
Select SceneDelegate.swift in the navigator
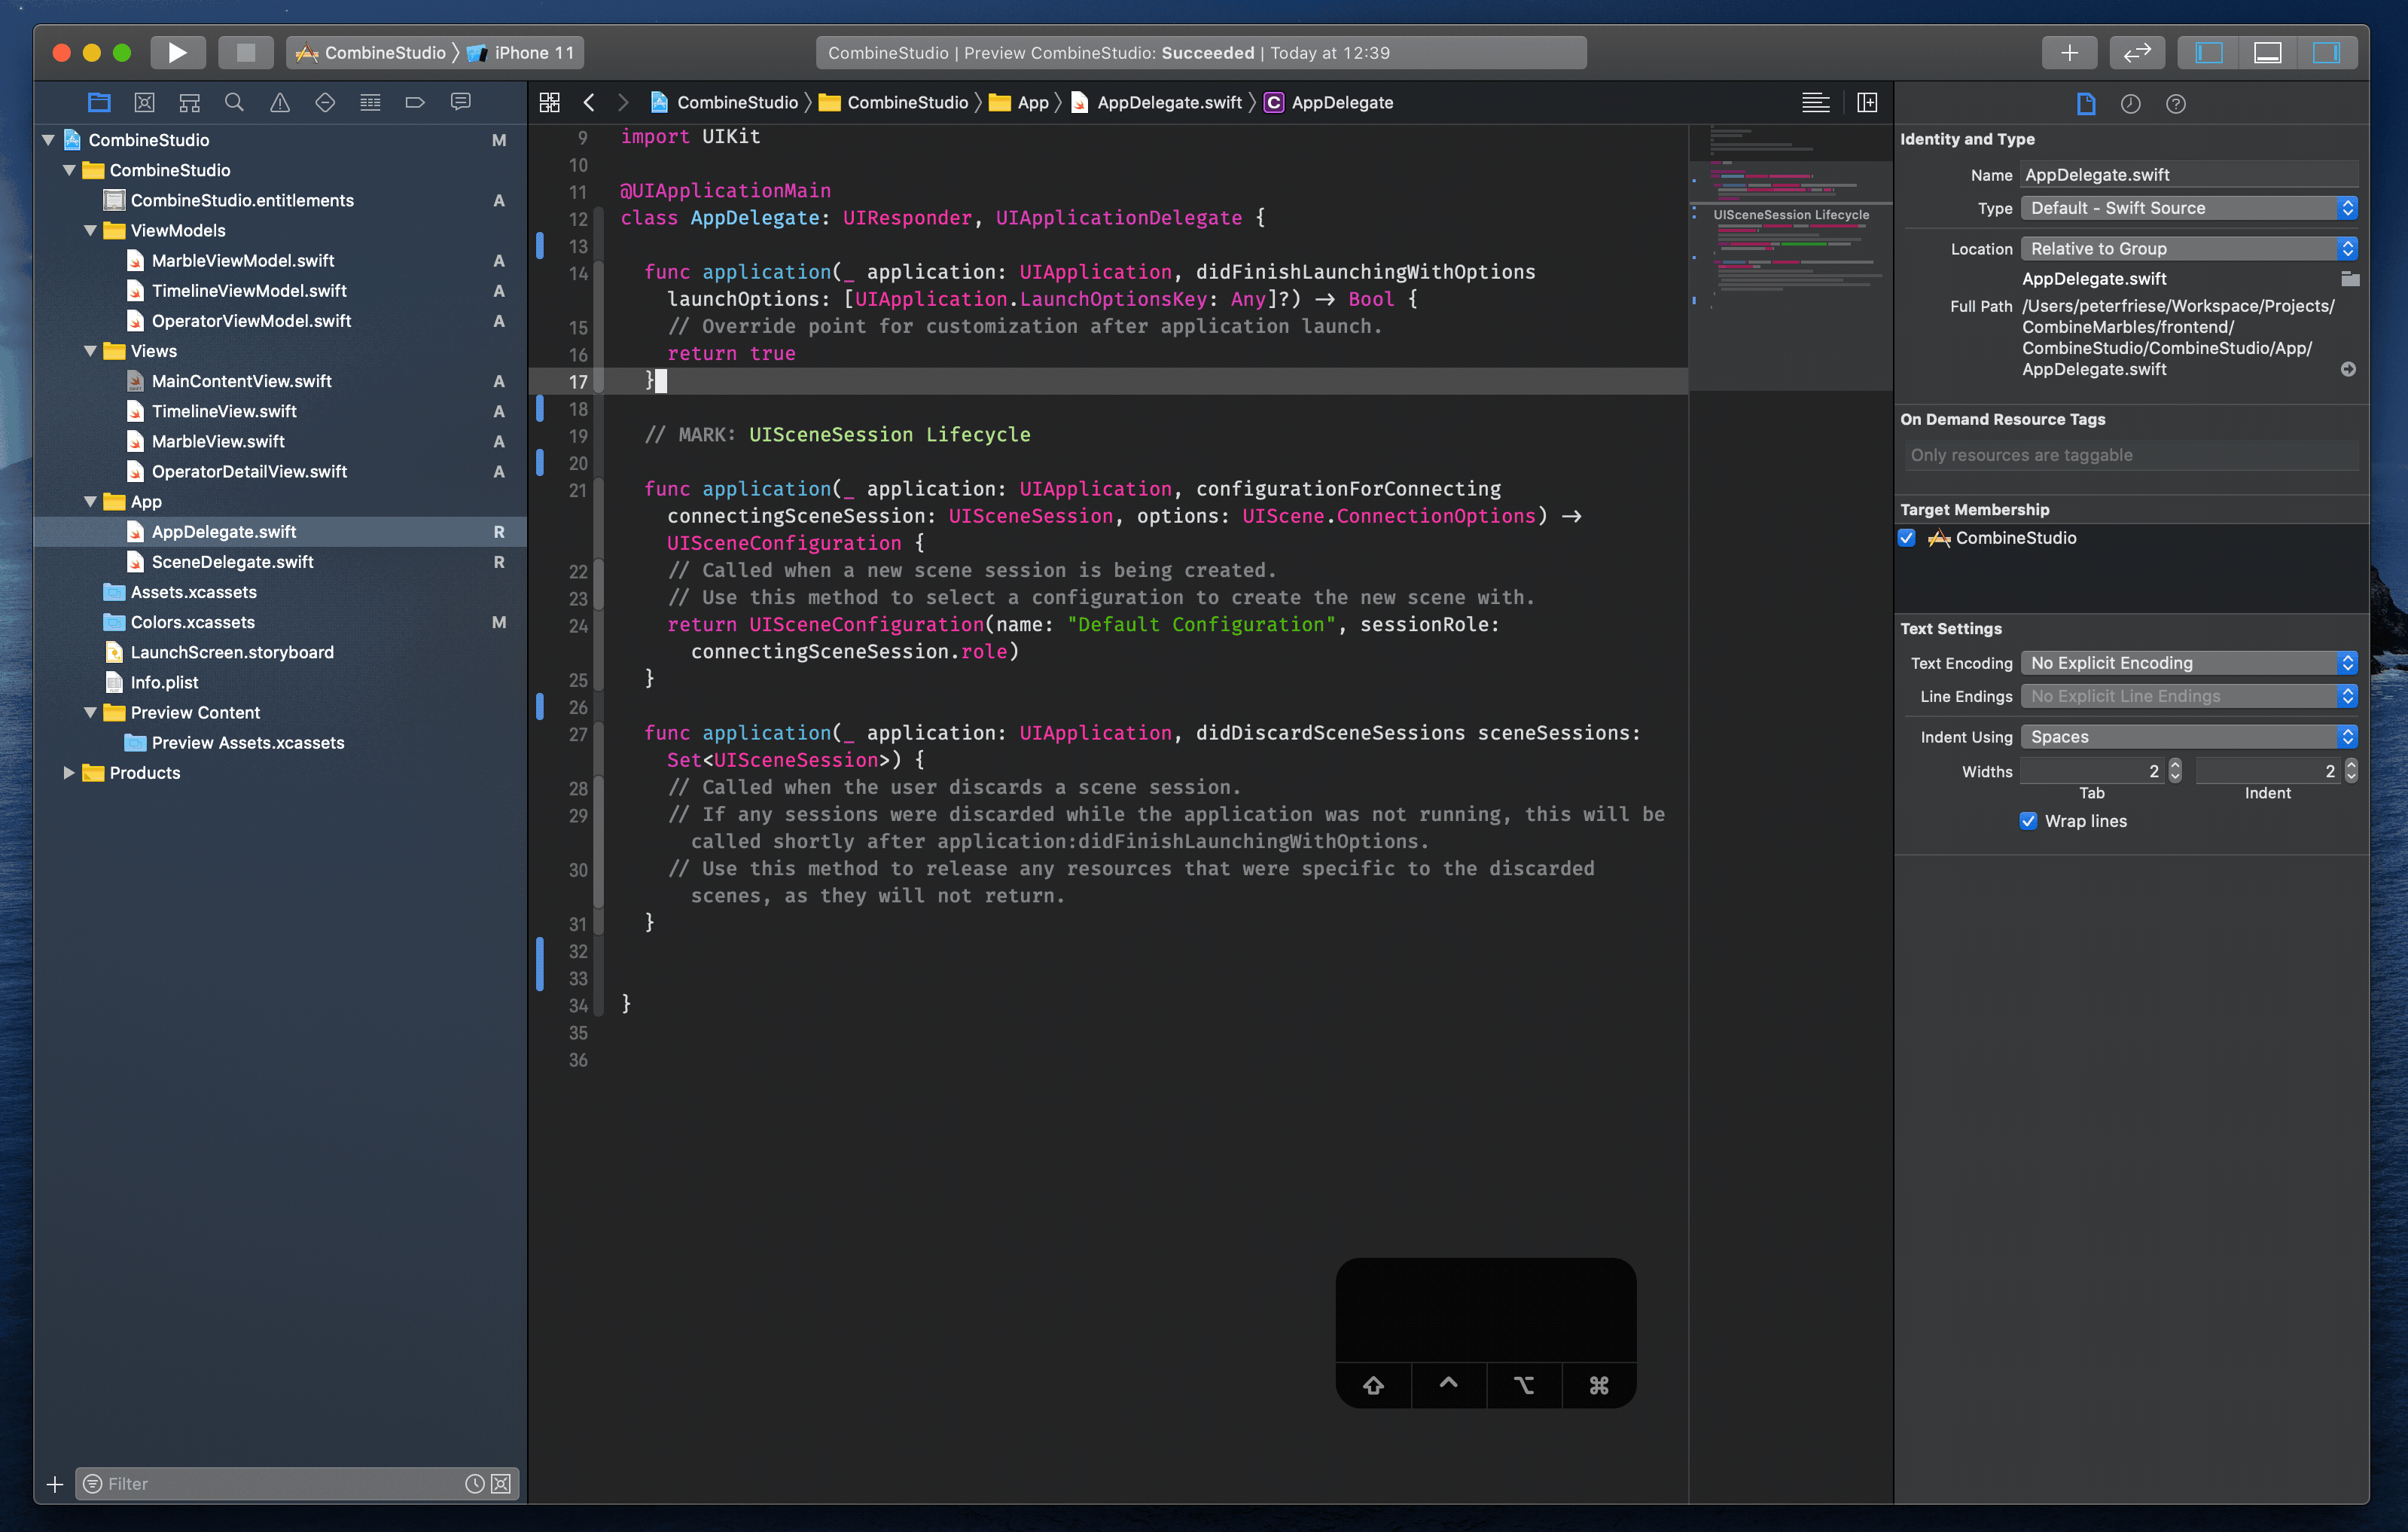point(232,562)
